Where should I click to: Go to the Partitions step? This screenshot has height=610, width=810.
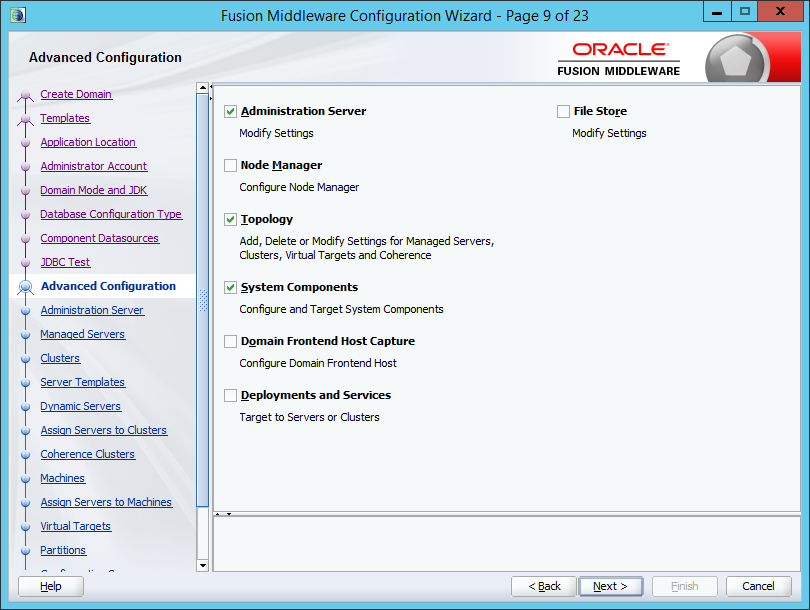(63, 551)
